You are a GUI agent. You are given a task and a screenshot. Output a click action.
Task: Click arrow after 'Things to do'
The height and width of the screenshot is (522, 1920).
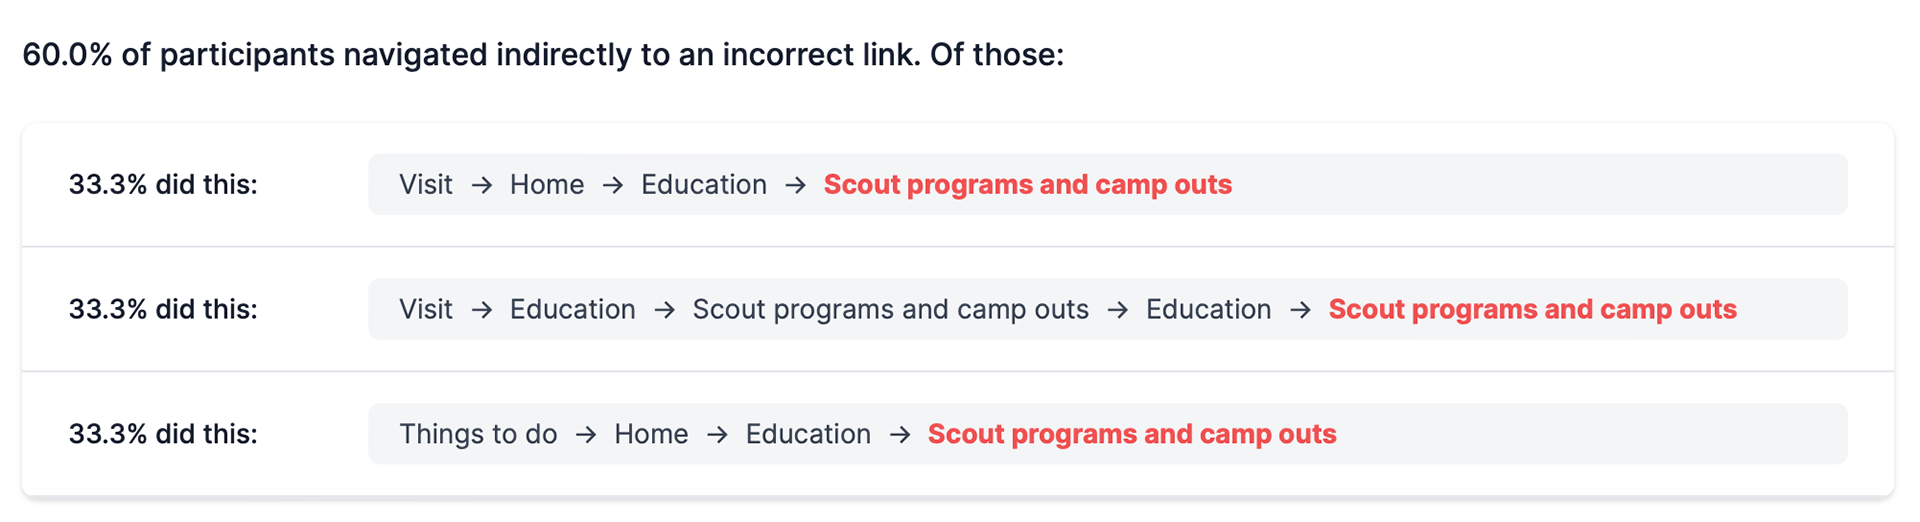(x=586, y=434)
